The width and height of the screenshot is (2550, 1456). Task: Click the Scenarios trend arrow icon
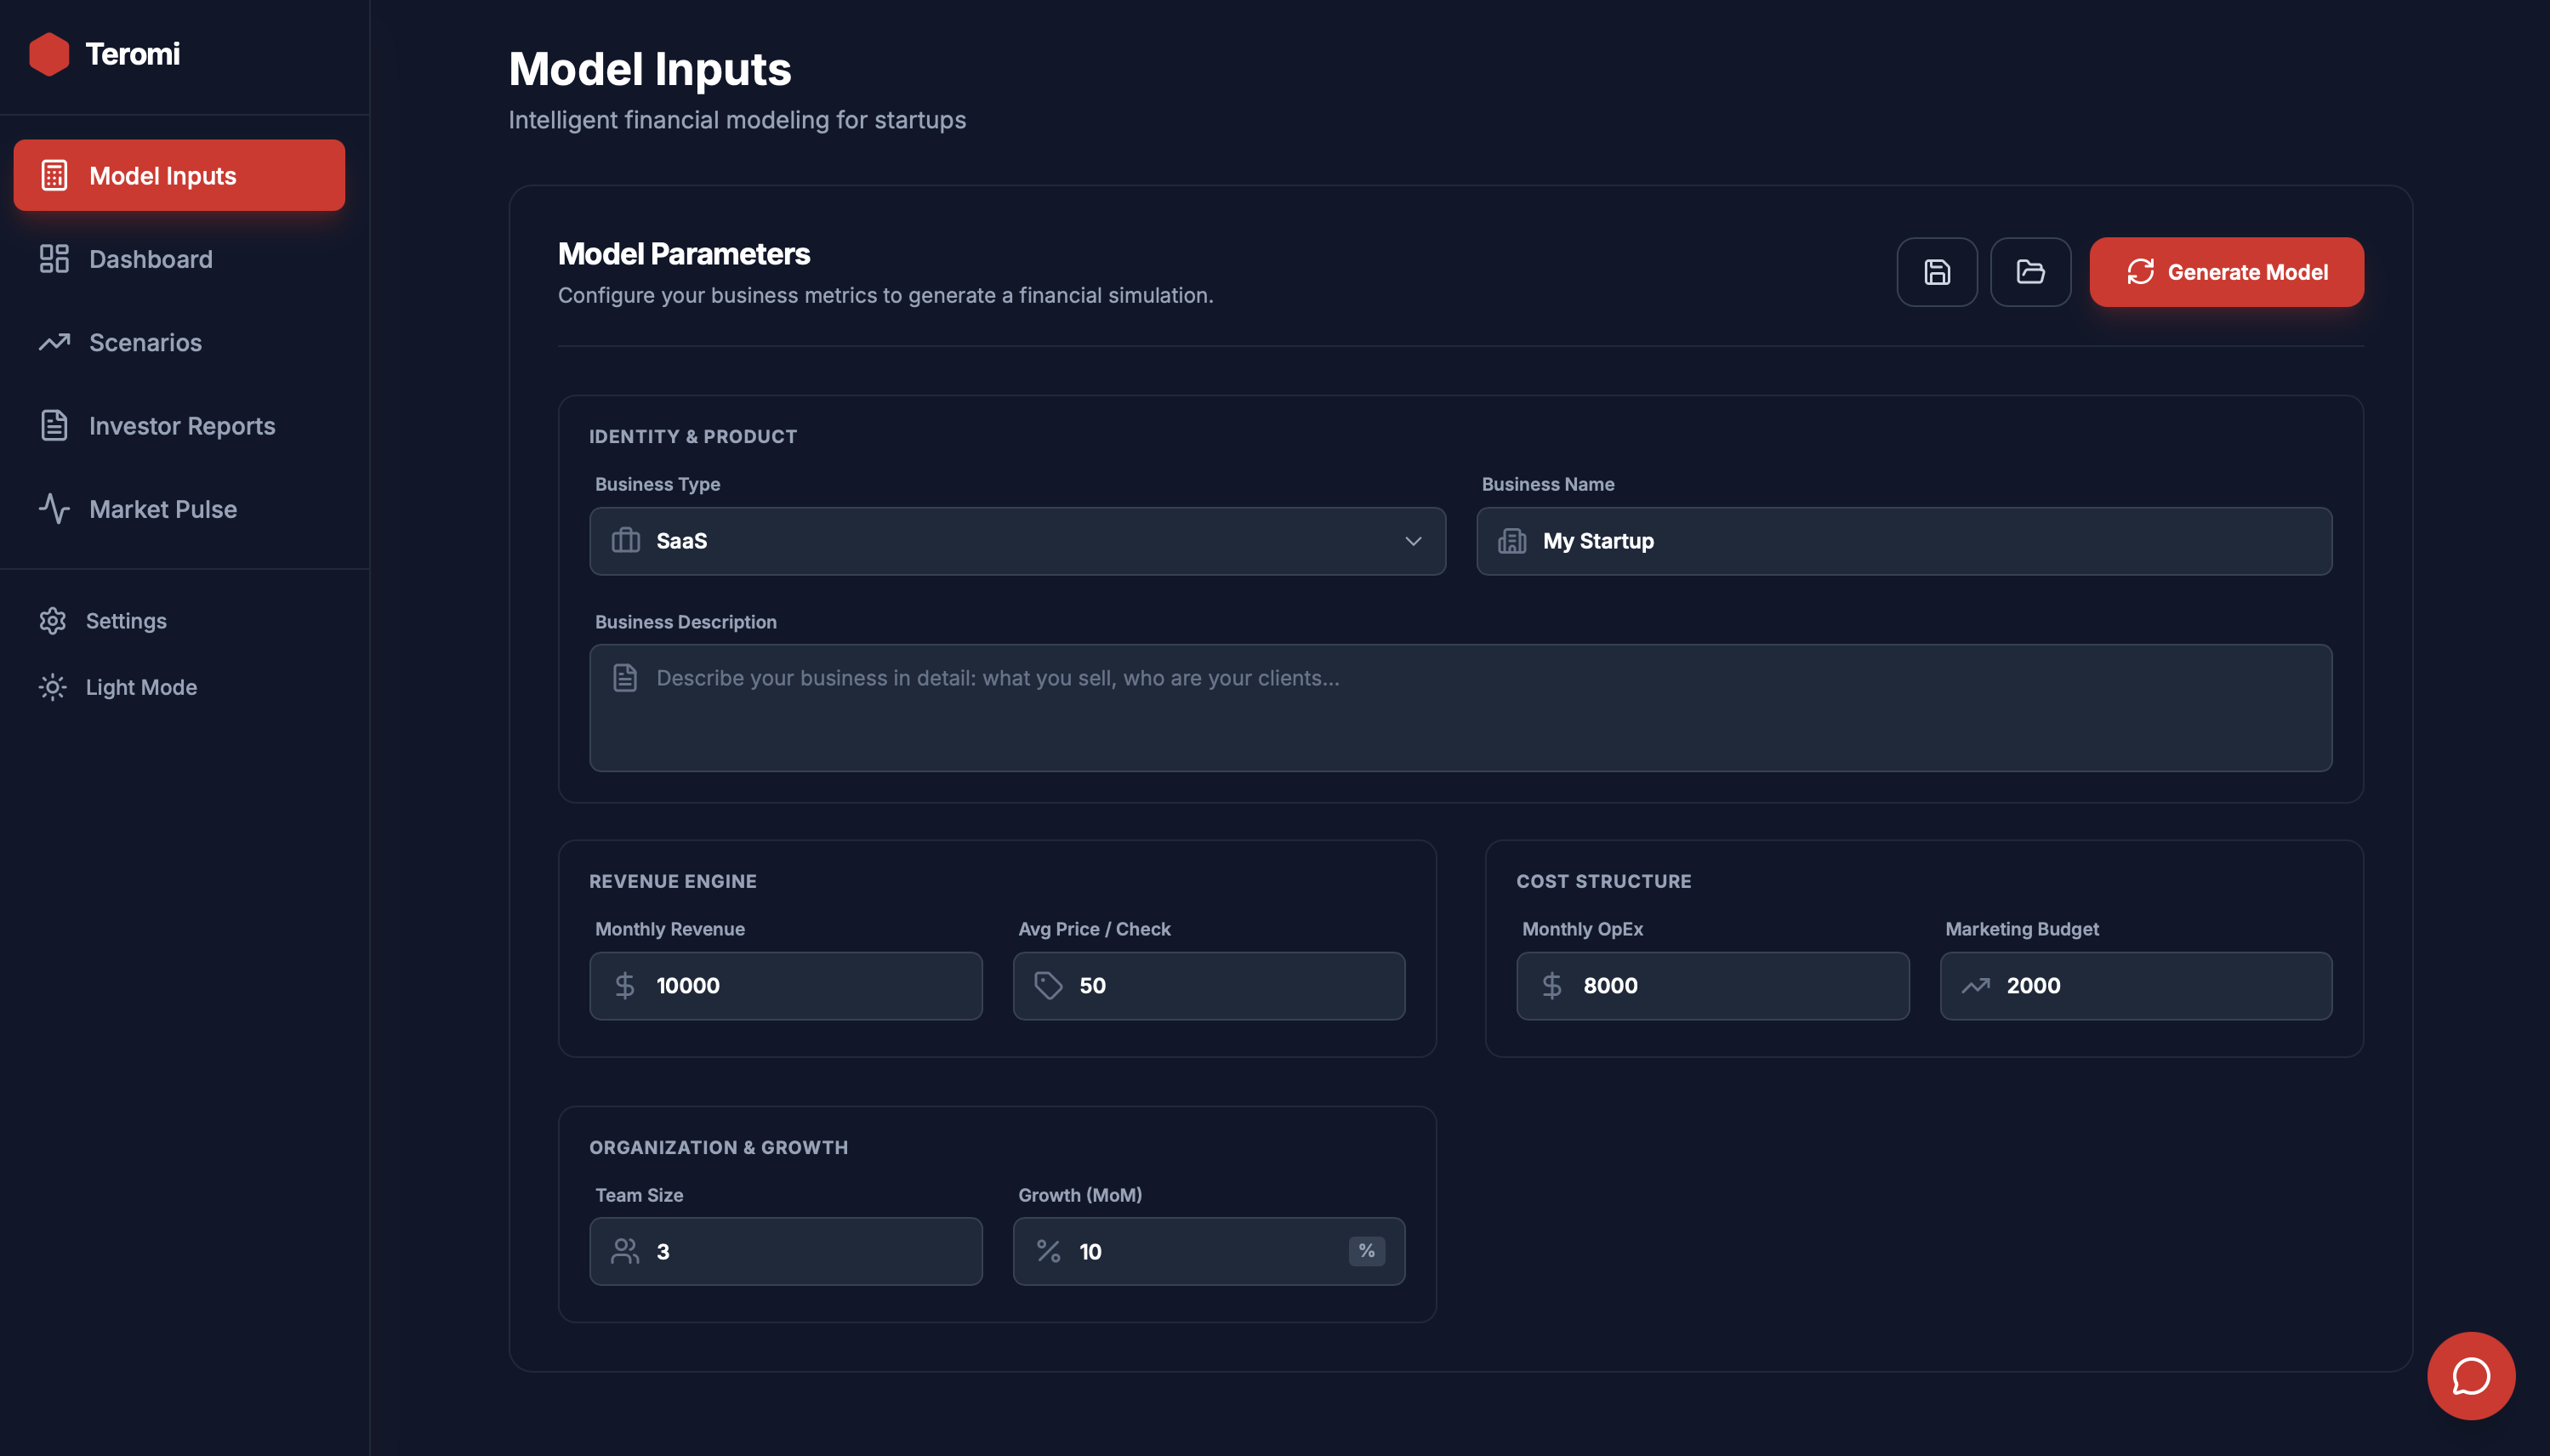tap(53, 342)
